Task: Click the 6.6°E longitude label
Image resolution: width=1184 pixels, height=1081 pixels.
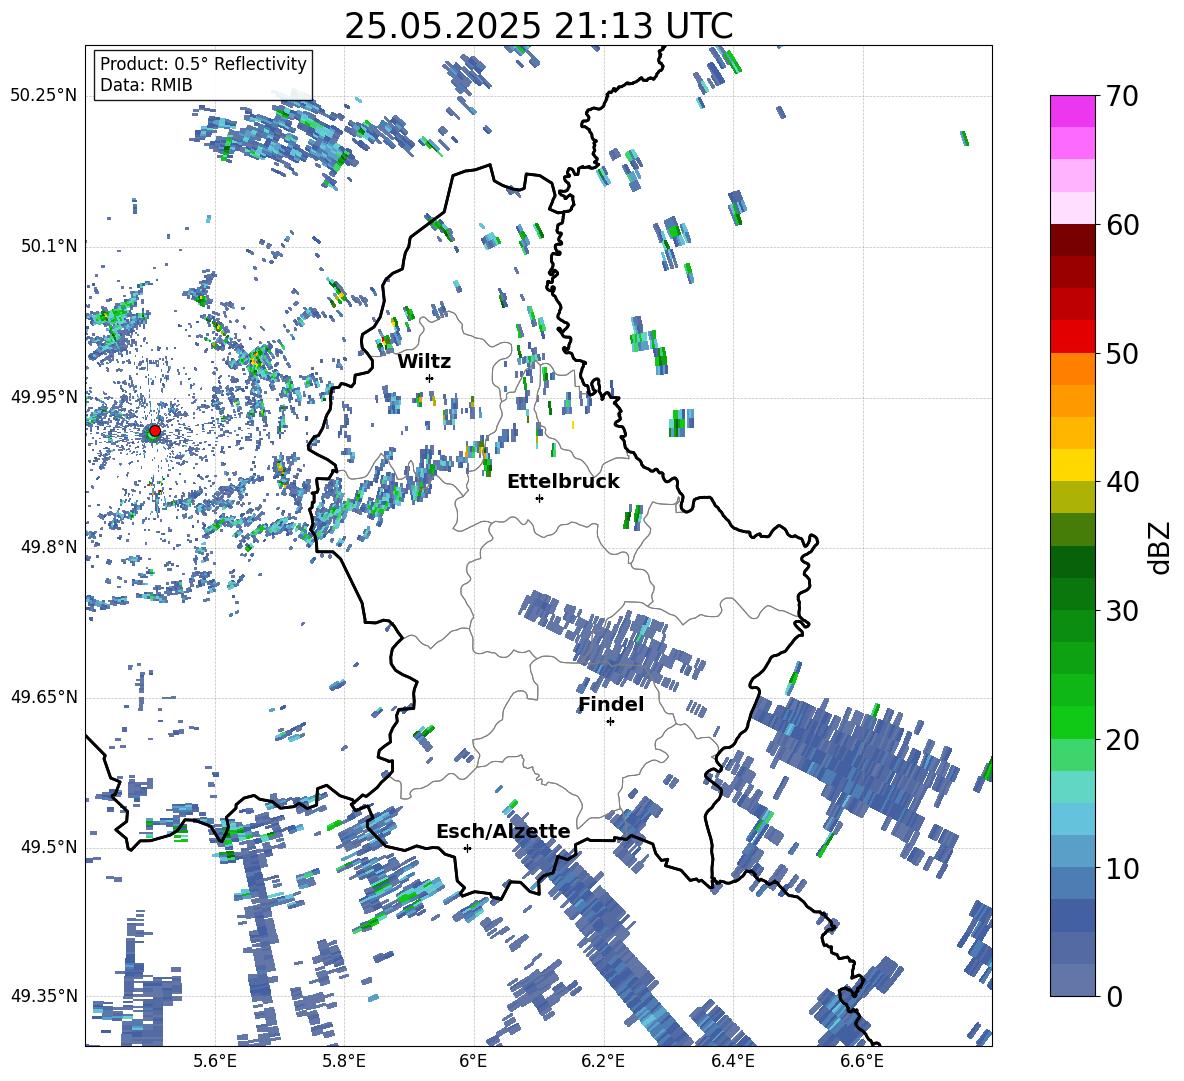Action: coord(862,1061)
